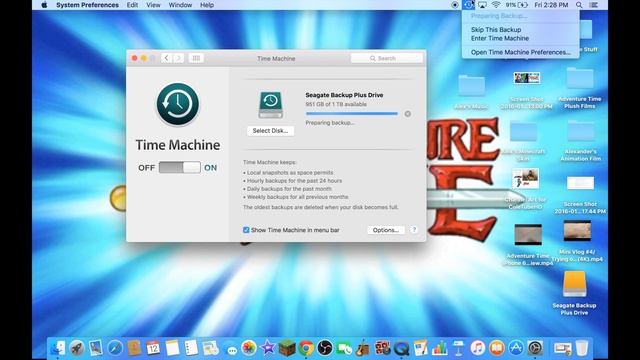
Task: Click the Seagate Backup Plus Drive name text
Action: [344, 95]
